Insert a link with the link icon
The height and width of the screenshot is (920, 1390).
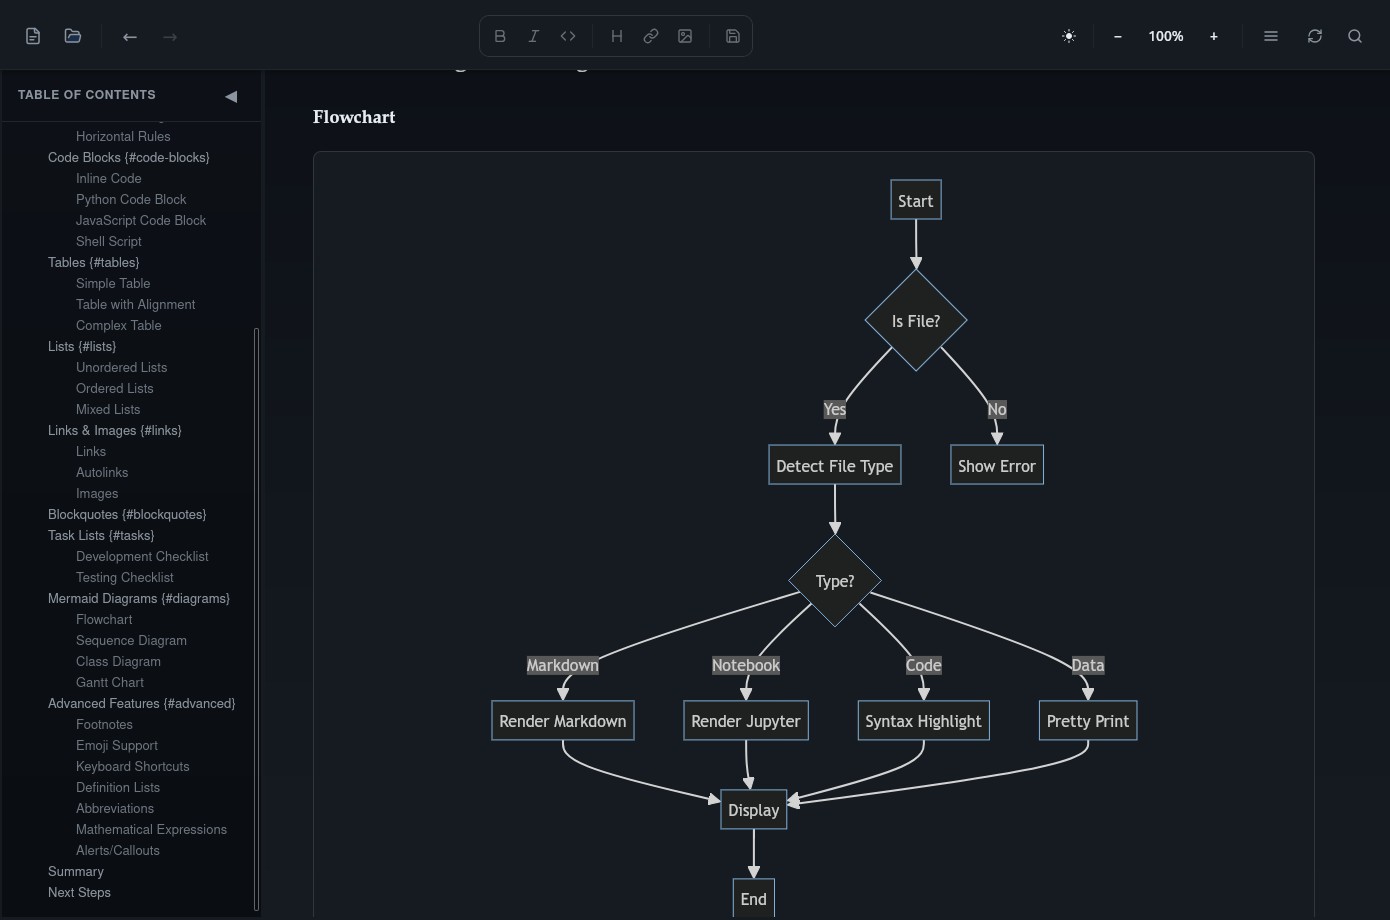coord(651,36)
